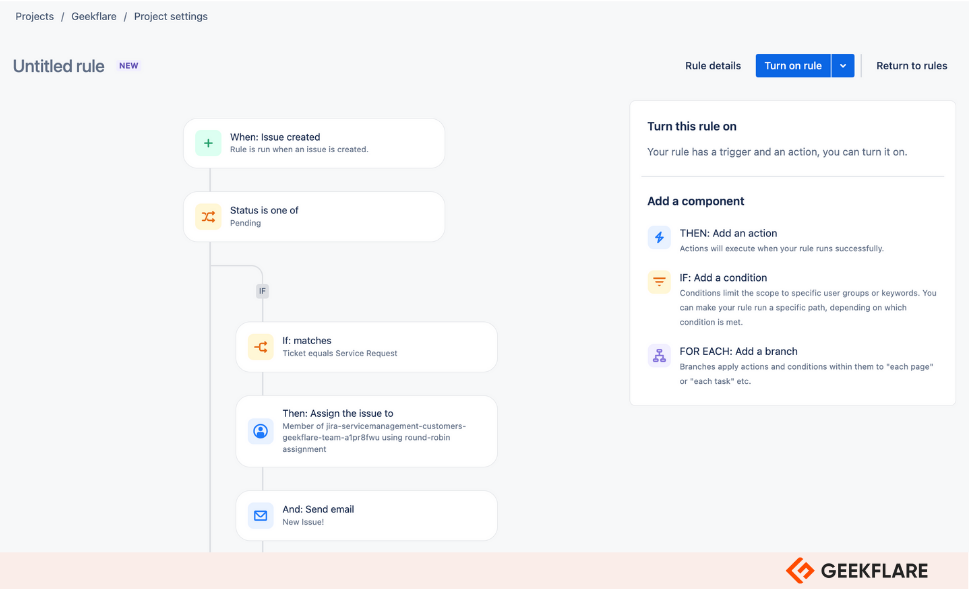Open Rule details
The width and height of the screenshot is (970, 589).
713,66
